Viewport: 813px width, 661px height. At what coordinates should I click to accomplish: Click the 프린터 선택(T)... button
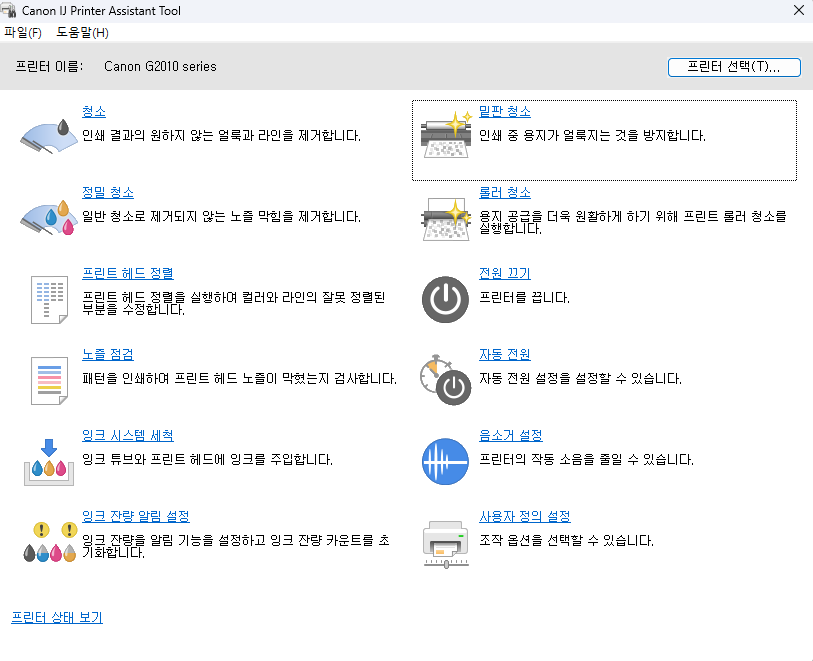pos(734,67)
